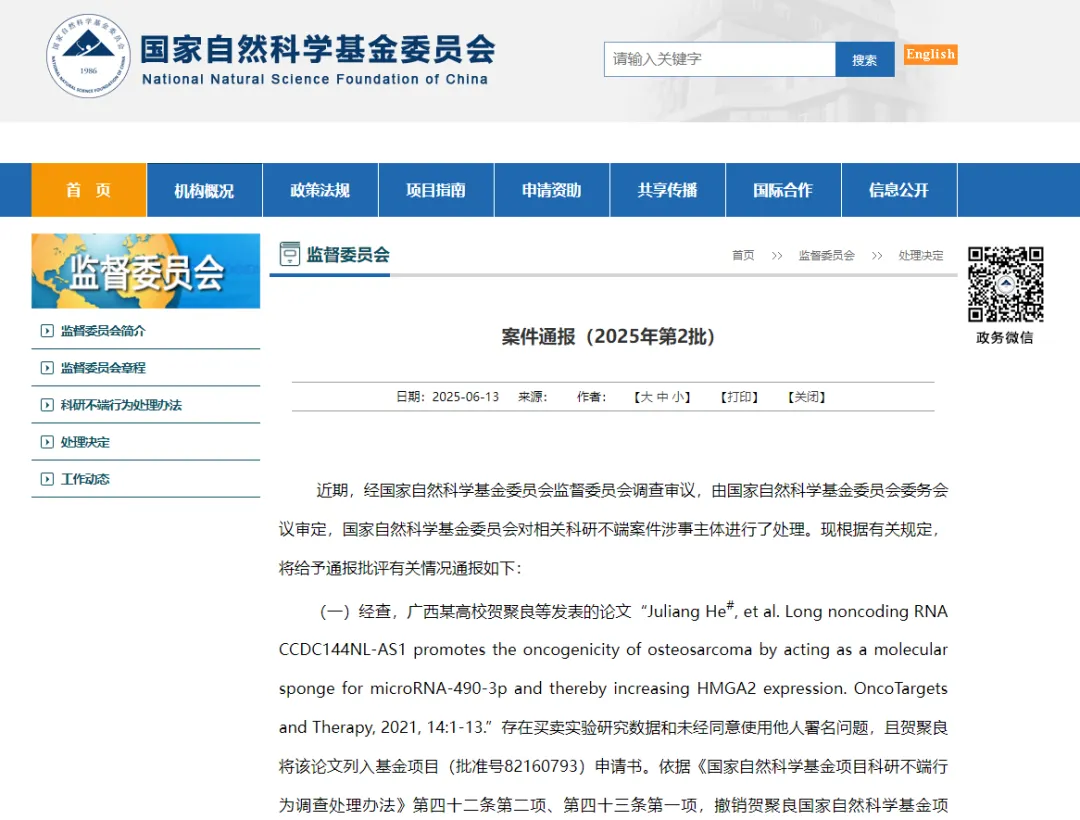
Task: Click the NSFC circular logo
Action: 88,56
